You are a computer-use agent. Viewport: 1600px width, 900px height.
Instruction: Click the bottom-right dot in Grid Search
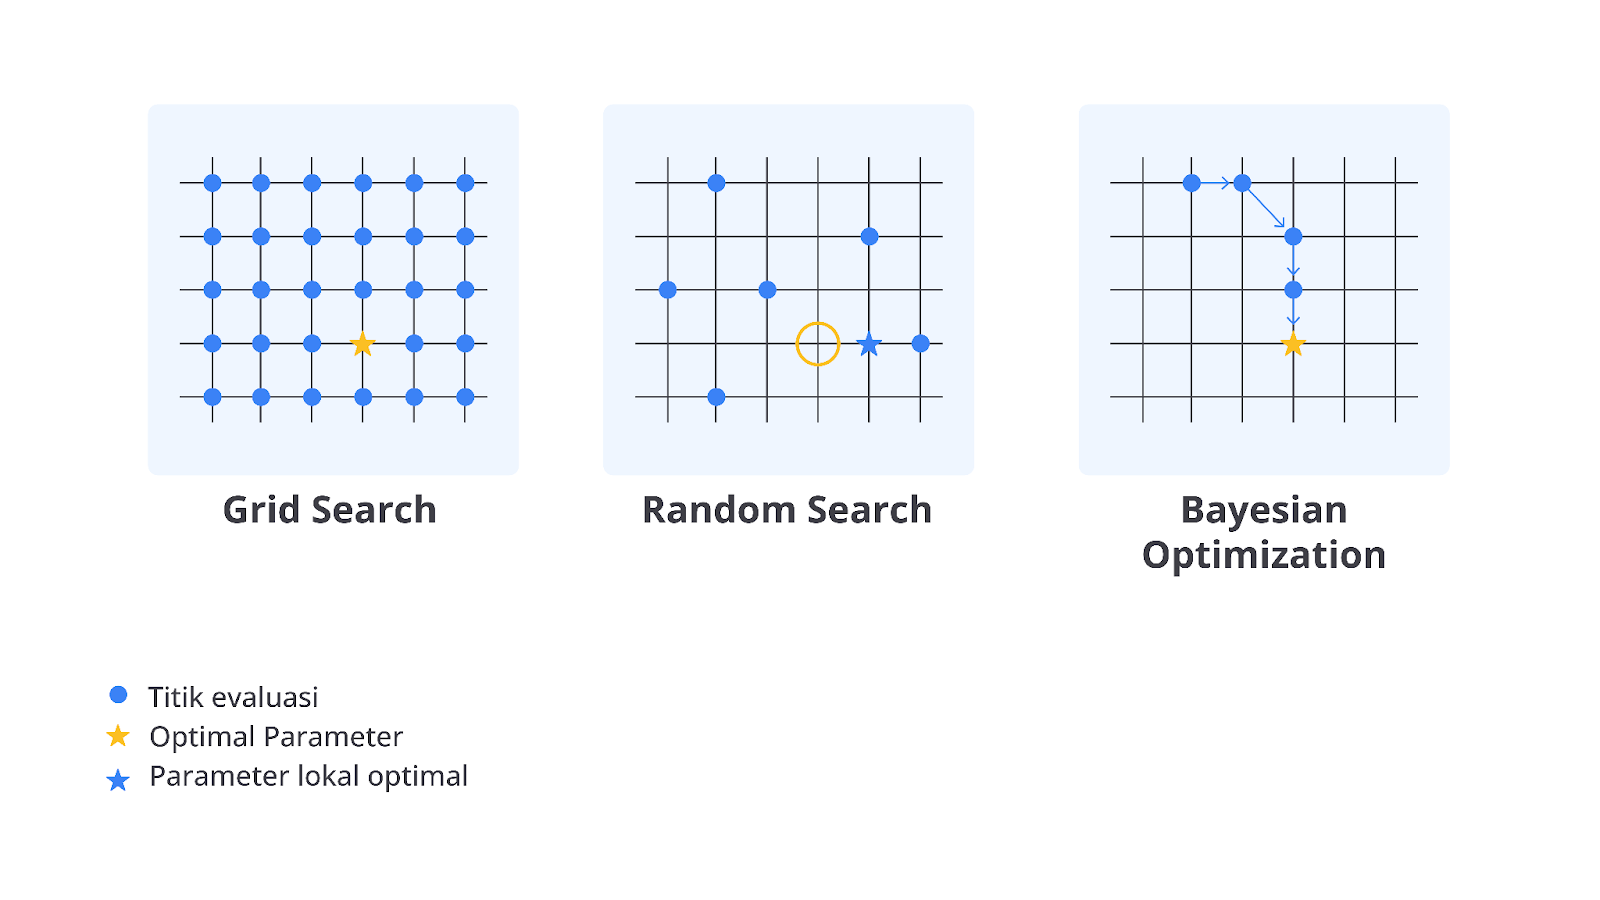coord(465,397)
